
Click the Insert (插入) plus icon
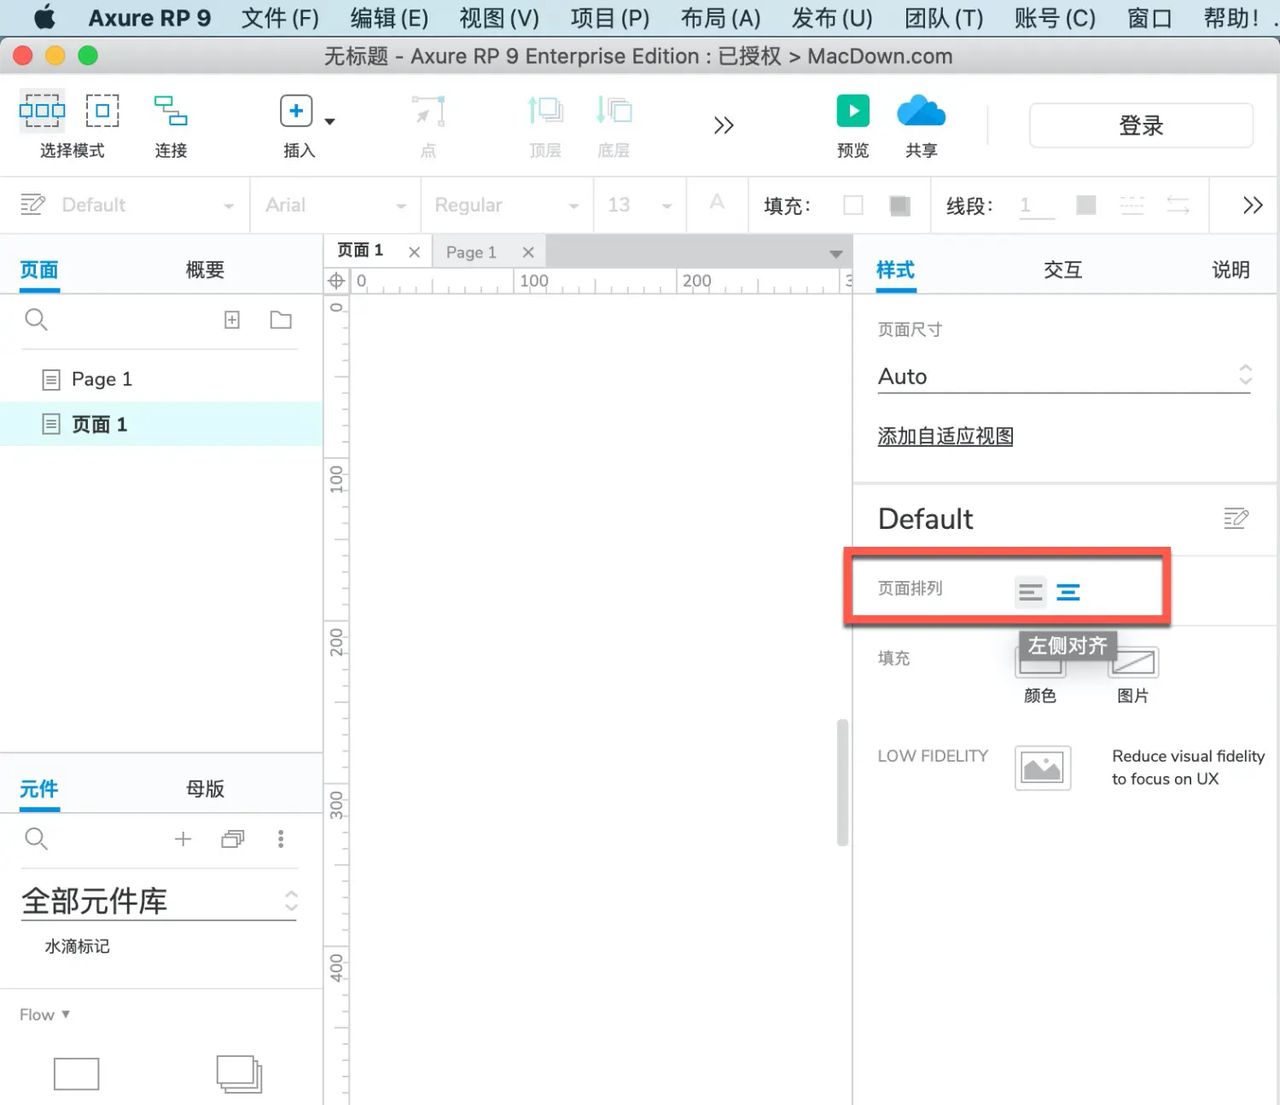click(x=296, y=111)
